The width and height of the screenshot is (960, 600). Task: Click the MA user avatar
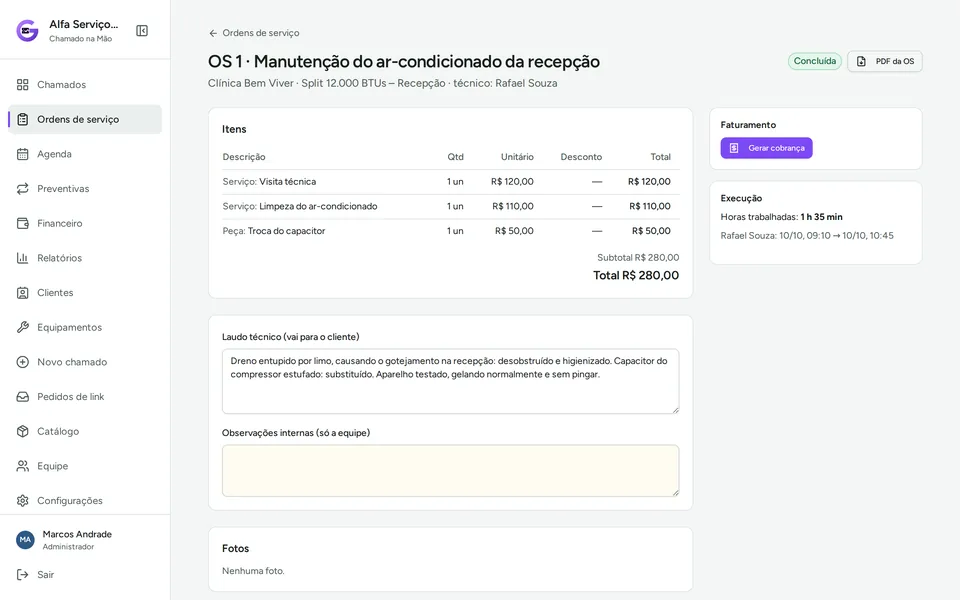point(25,539)
